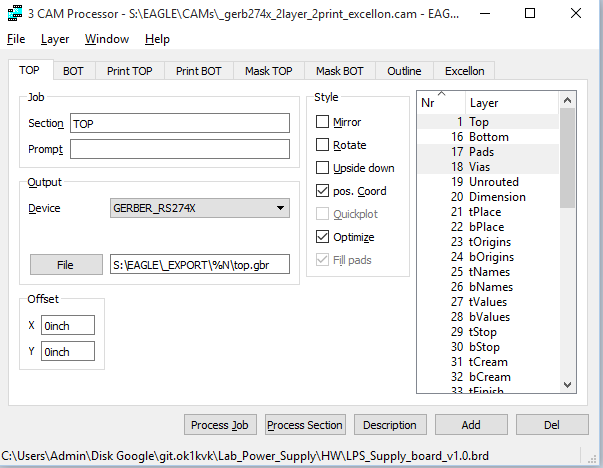The height and width of the screenshot is (468, 603).
Task: Switch to the Excellon tab
Action: click(x=465, y=71)
